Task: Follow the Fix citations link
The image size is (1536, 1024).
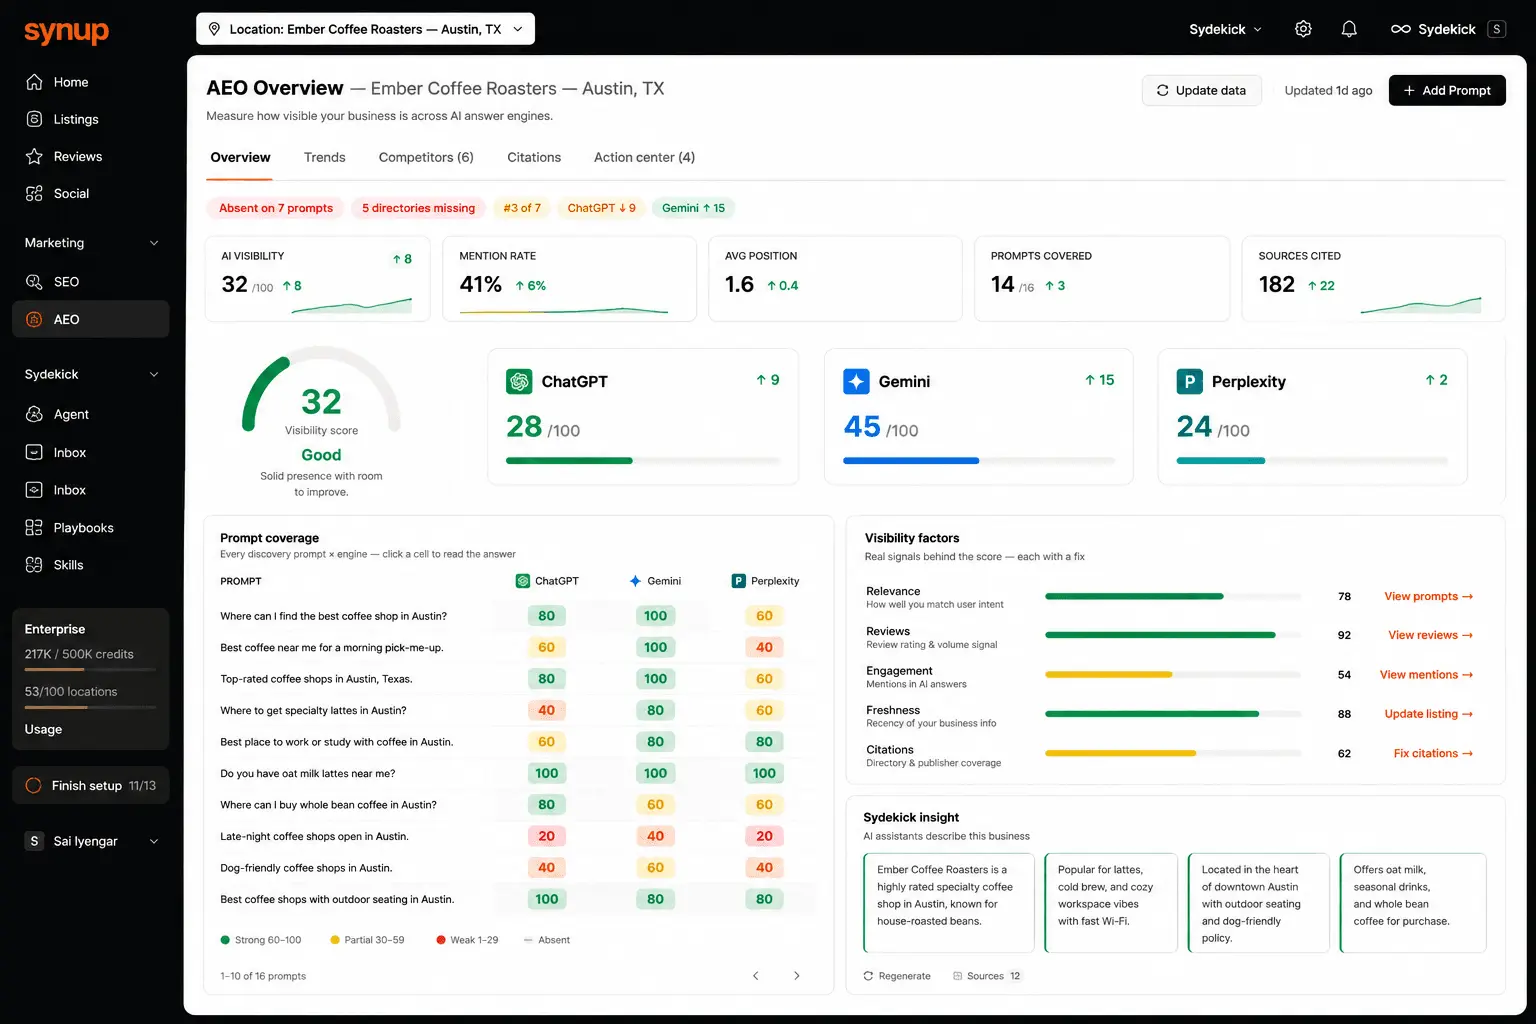Action: [1433, 753]
